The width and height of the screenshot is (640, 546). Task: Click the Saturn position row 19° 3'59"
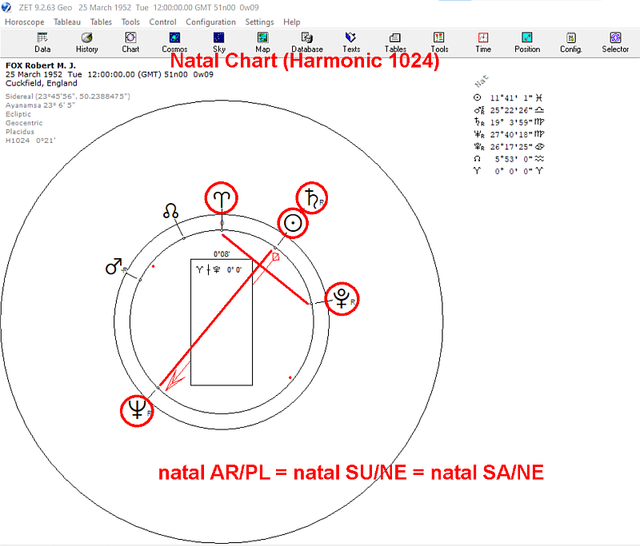pyautogui.click(x=508, y=122)
